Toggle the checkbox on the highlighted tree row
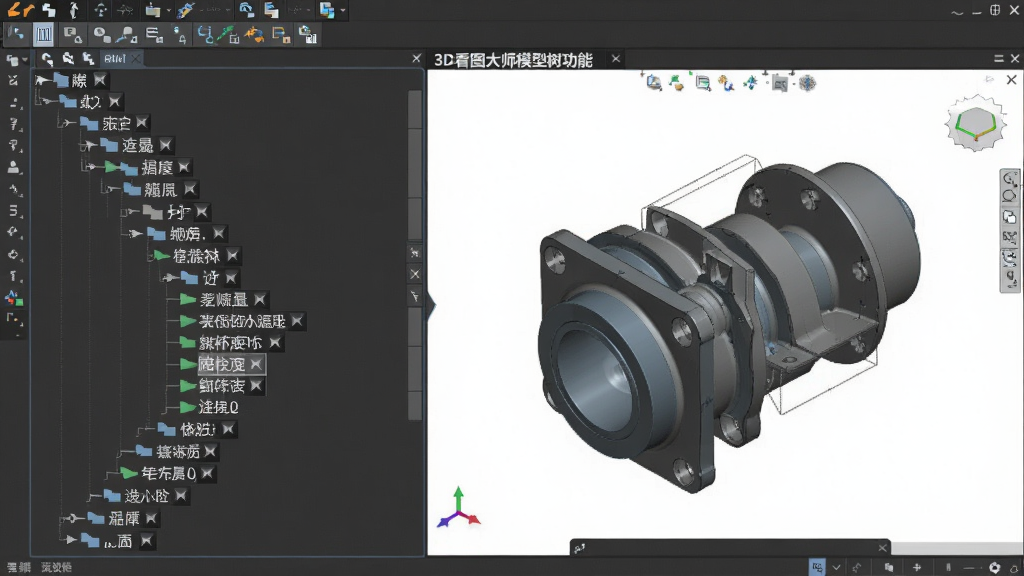 [255, 364]
